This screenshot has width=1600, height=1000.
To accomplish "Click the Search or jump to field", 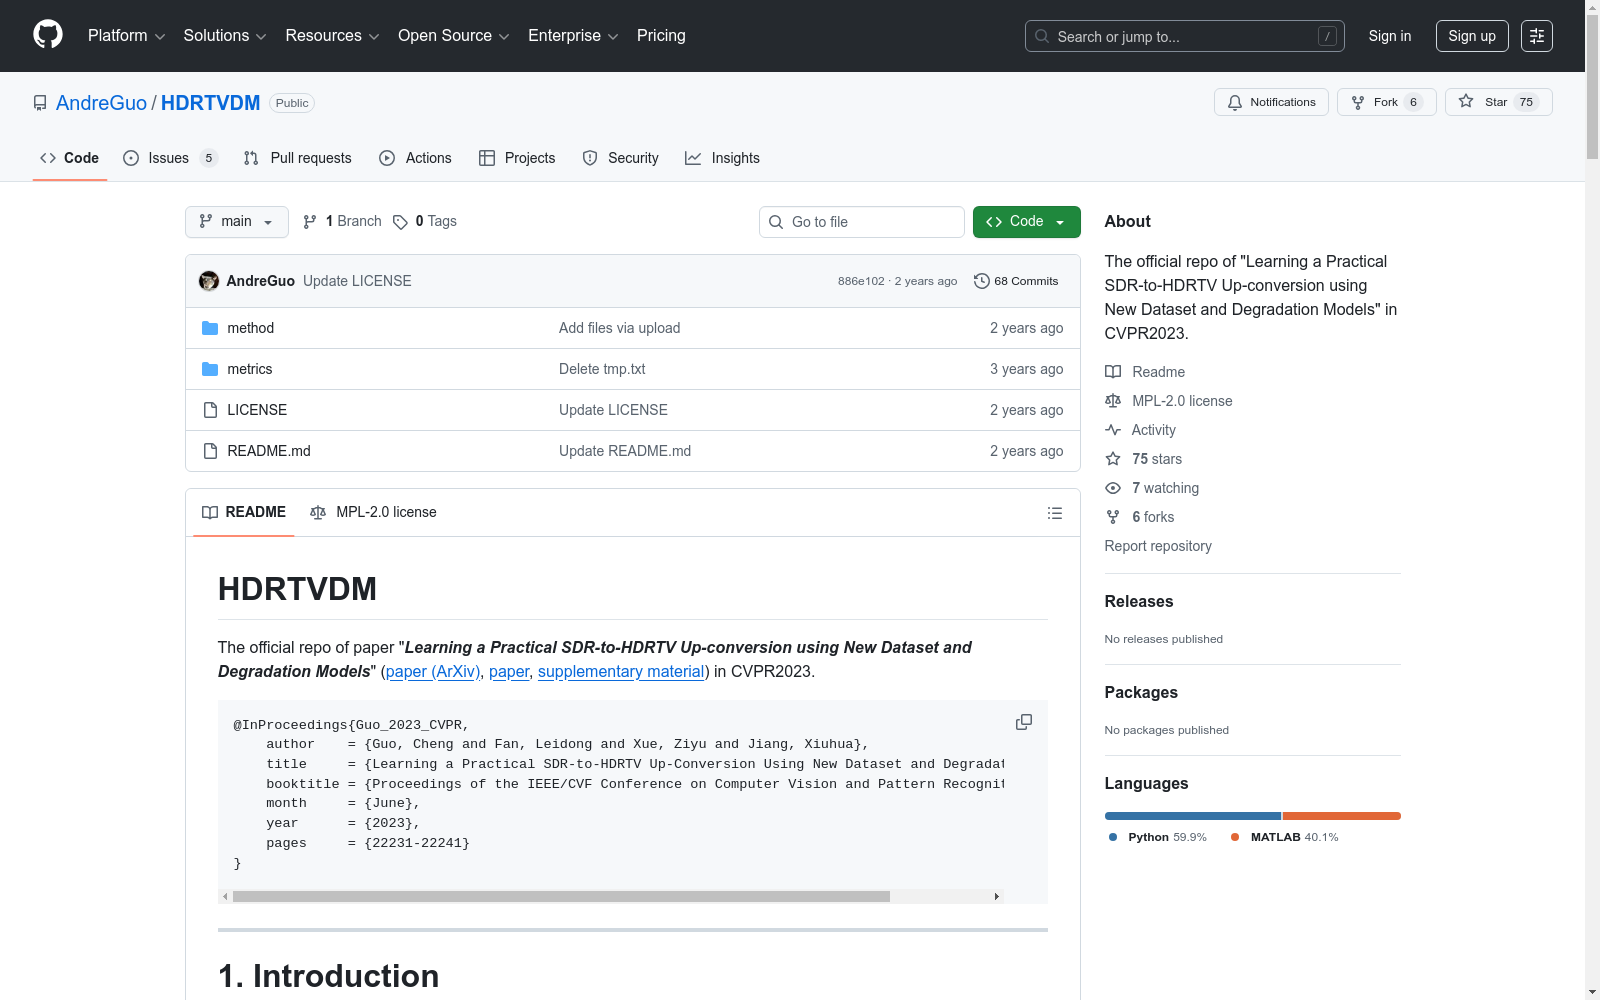I will [1185, 36].
